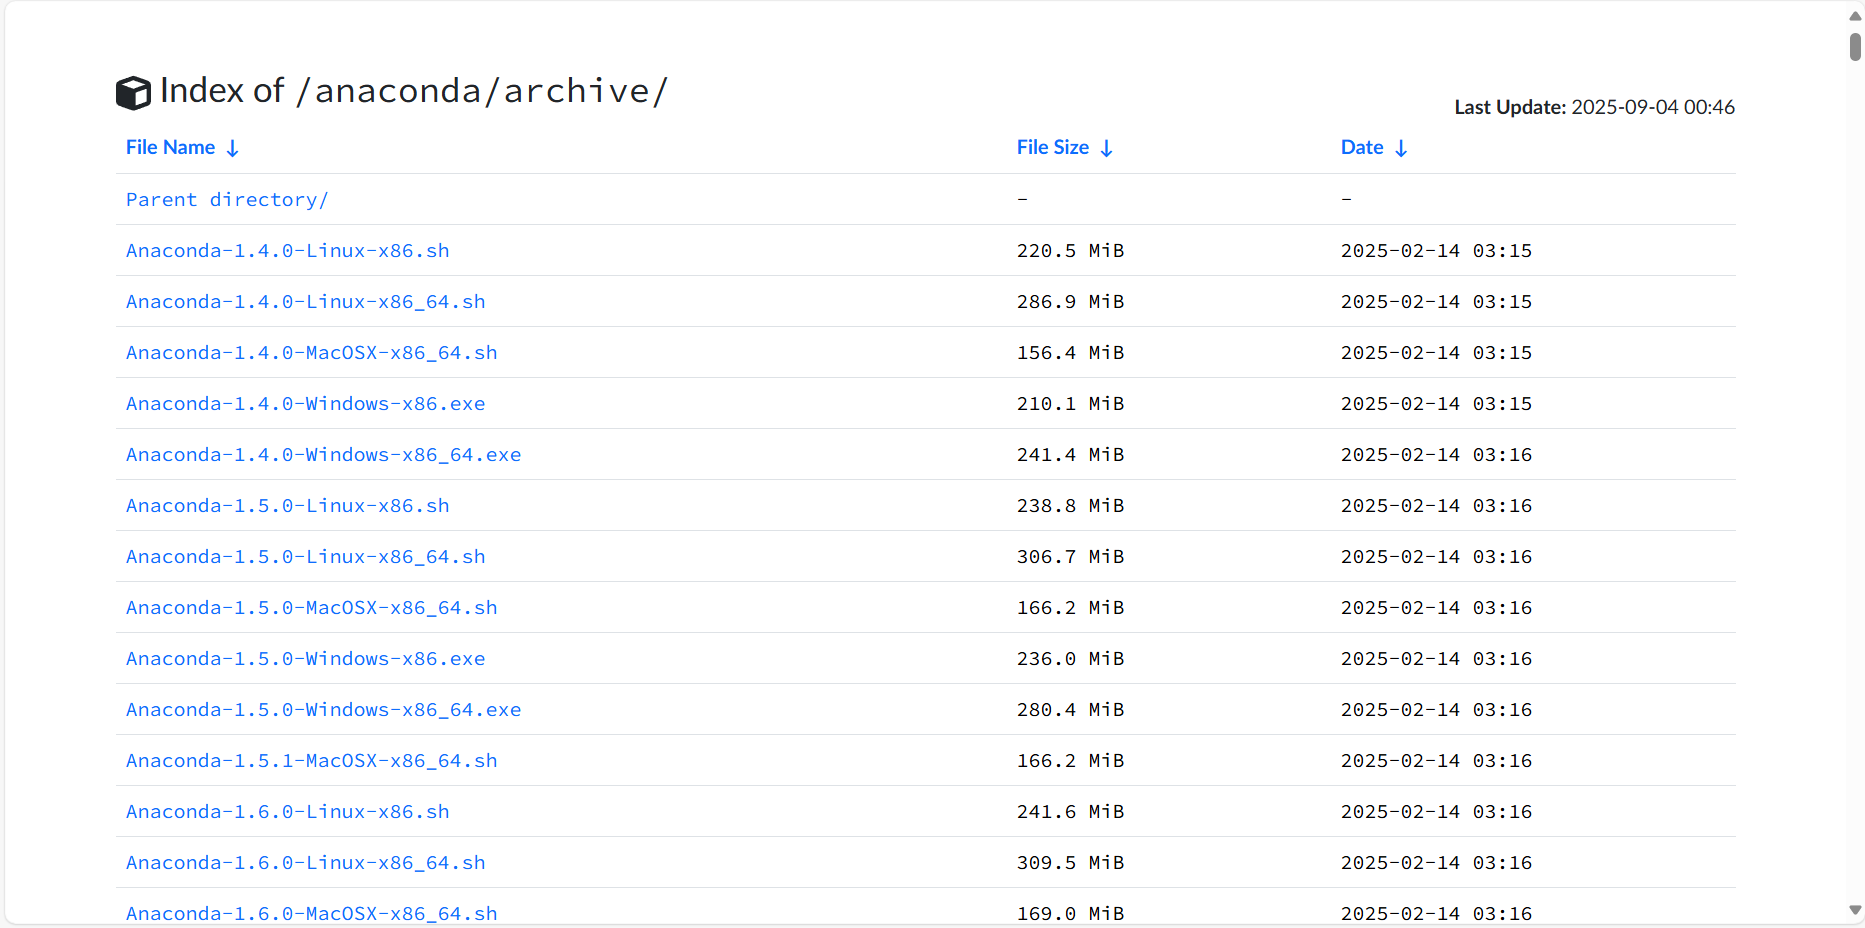Sort the list by File Name header
Viewport: 1865px width, 928px height.
coord(170,148)
